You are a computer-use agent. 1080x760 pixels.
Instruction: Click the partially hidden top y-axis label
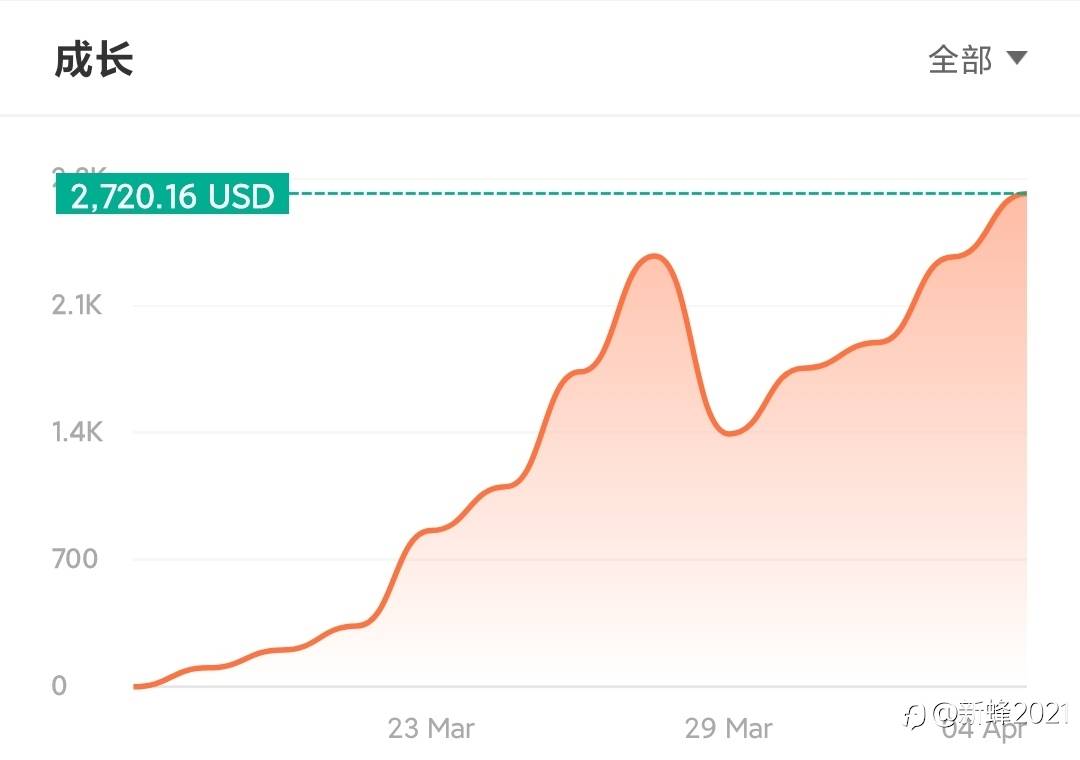[80, 175]
